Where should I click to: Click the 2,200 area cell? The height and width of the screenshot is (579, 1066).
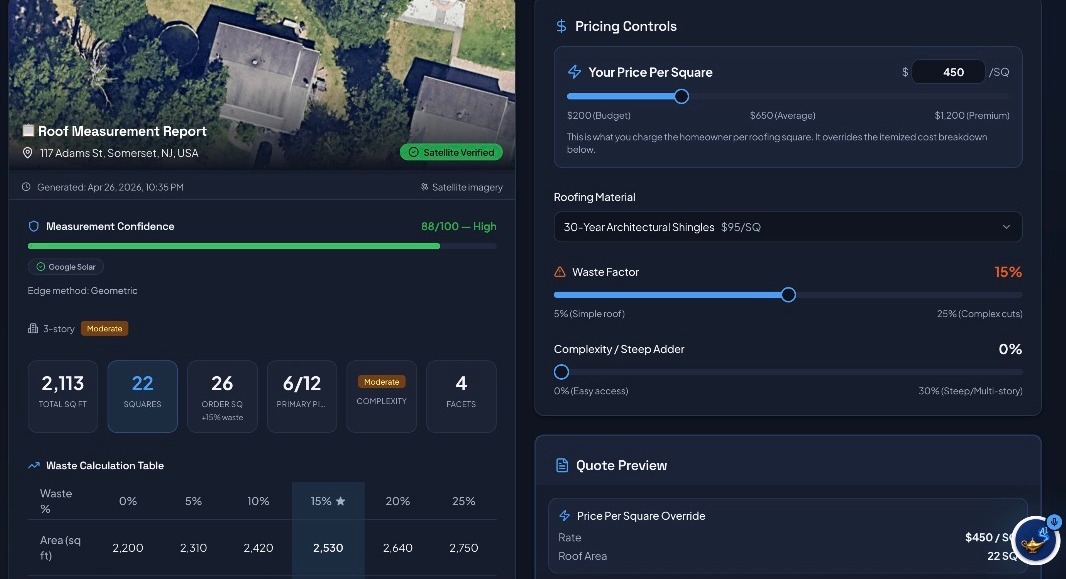(128, 548)
